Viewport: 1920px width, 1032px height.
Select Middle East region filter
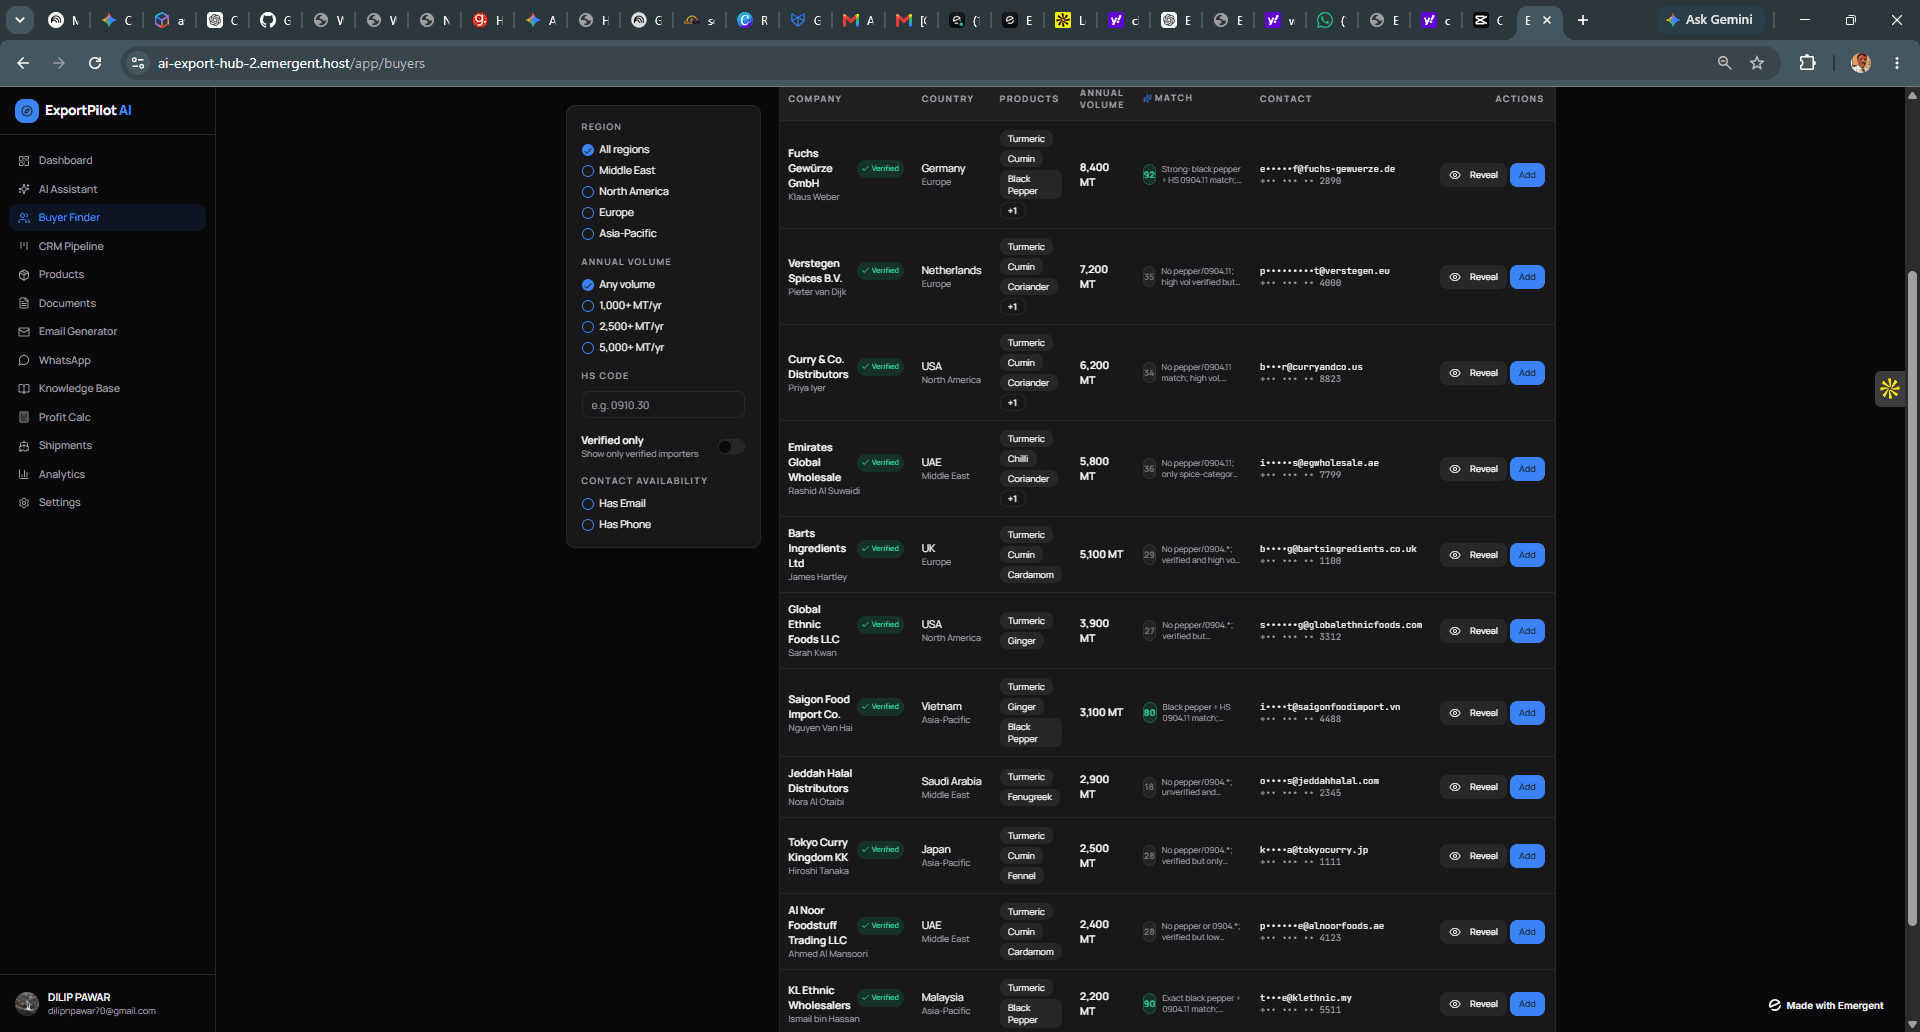click(x=588, y=171)
